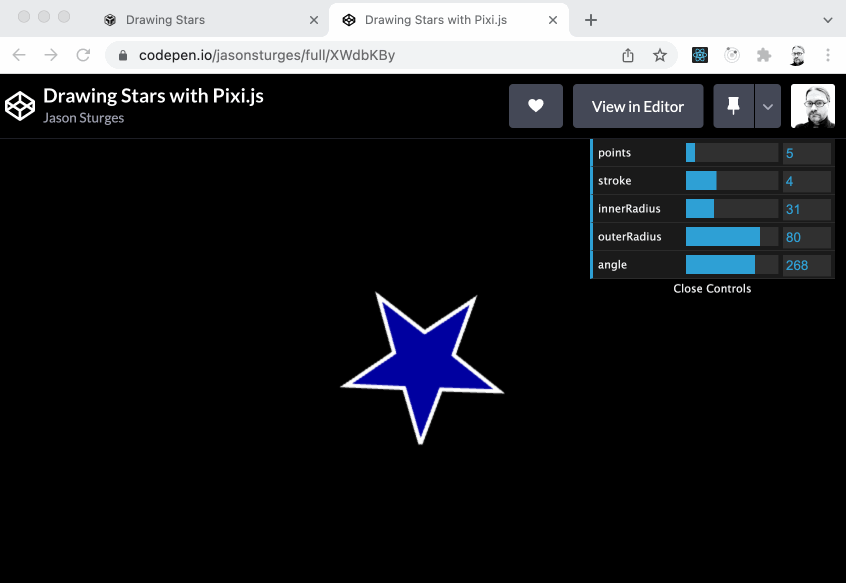Open the browser extensions puzzle icon

(x=766, y=56)
